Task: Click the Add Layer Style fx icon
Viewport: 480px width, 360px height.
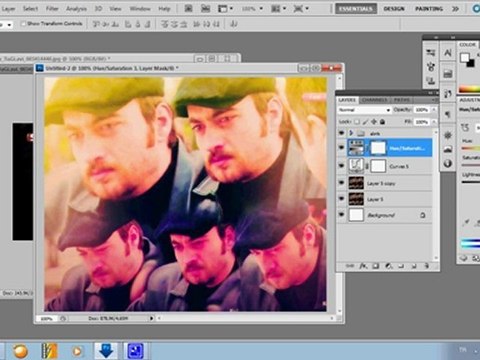Action: [x=363, y=266]
